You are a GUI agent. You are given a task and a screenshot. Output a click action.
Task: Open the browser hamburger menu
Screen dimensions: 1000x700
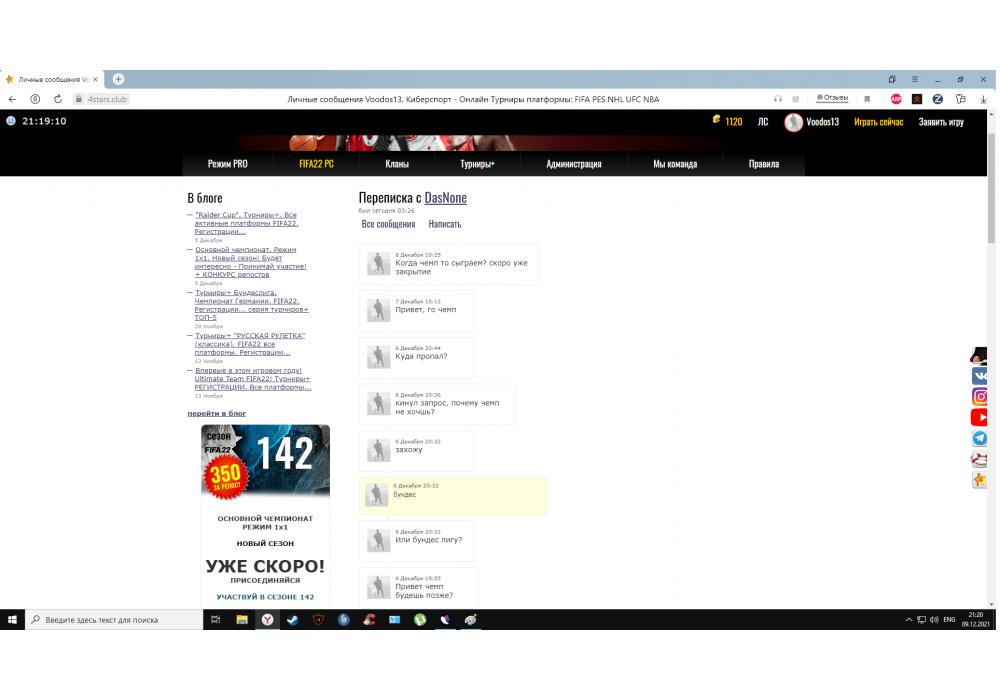915,79
